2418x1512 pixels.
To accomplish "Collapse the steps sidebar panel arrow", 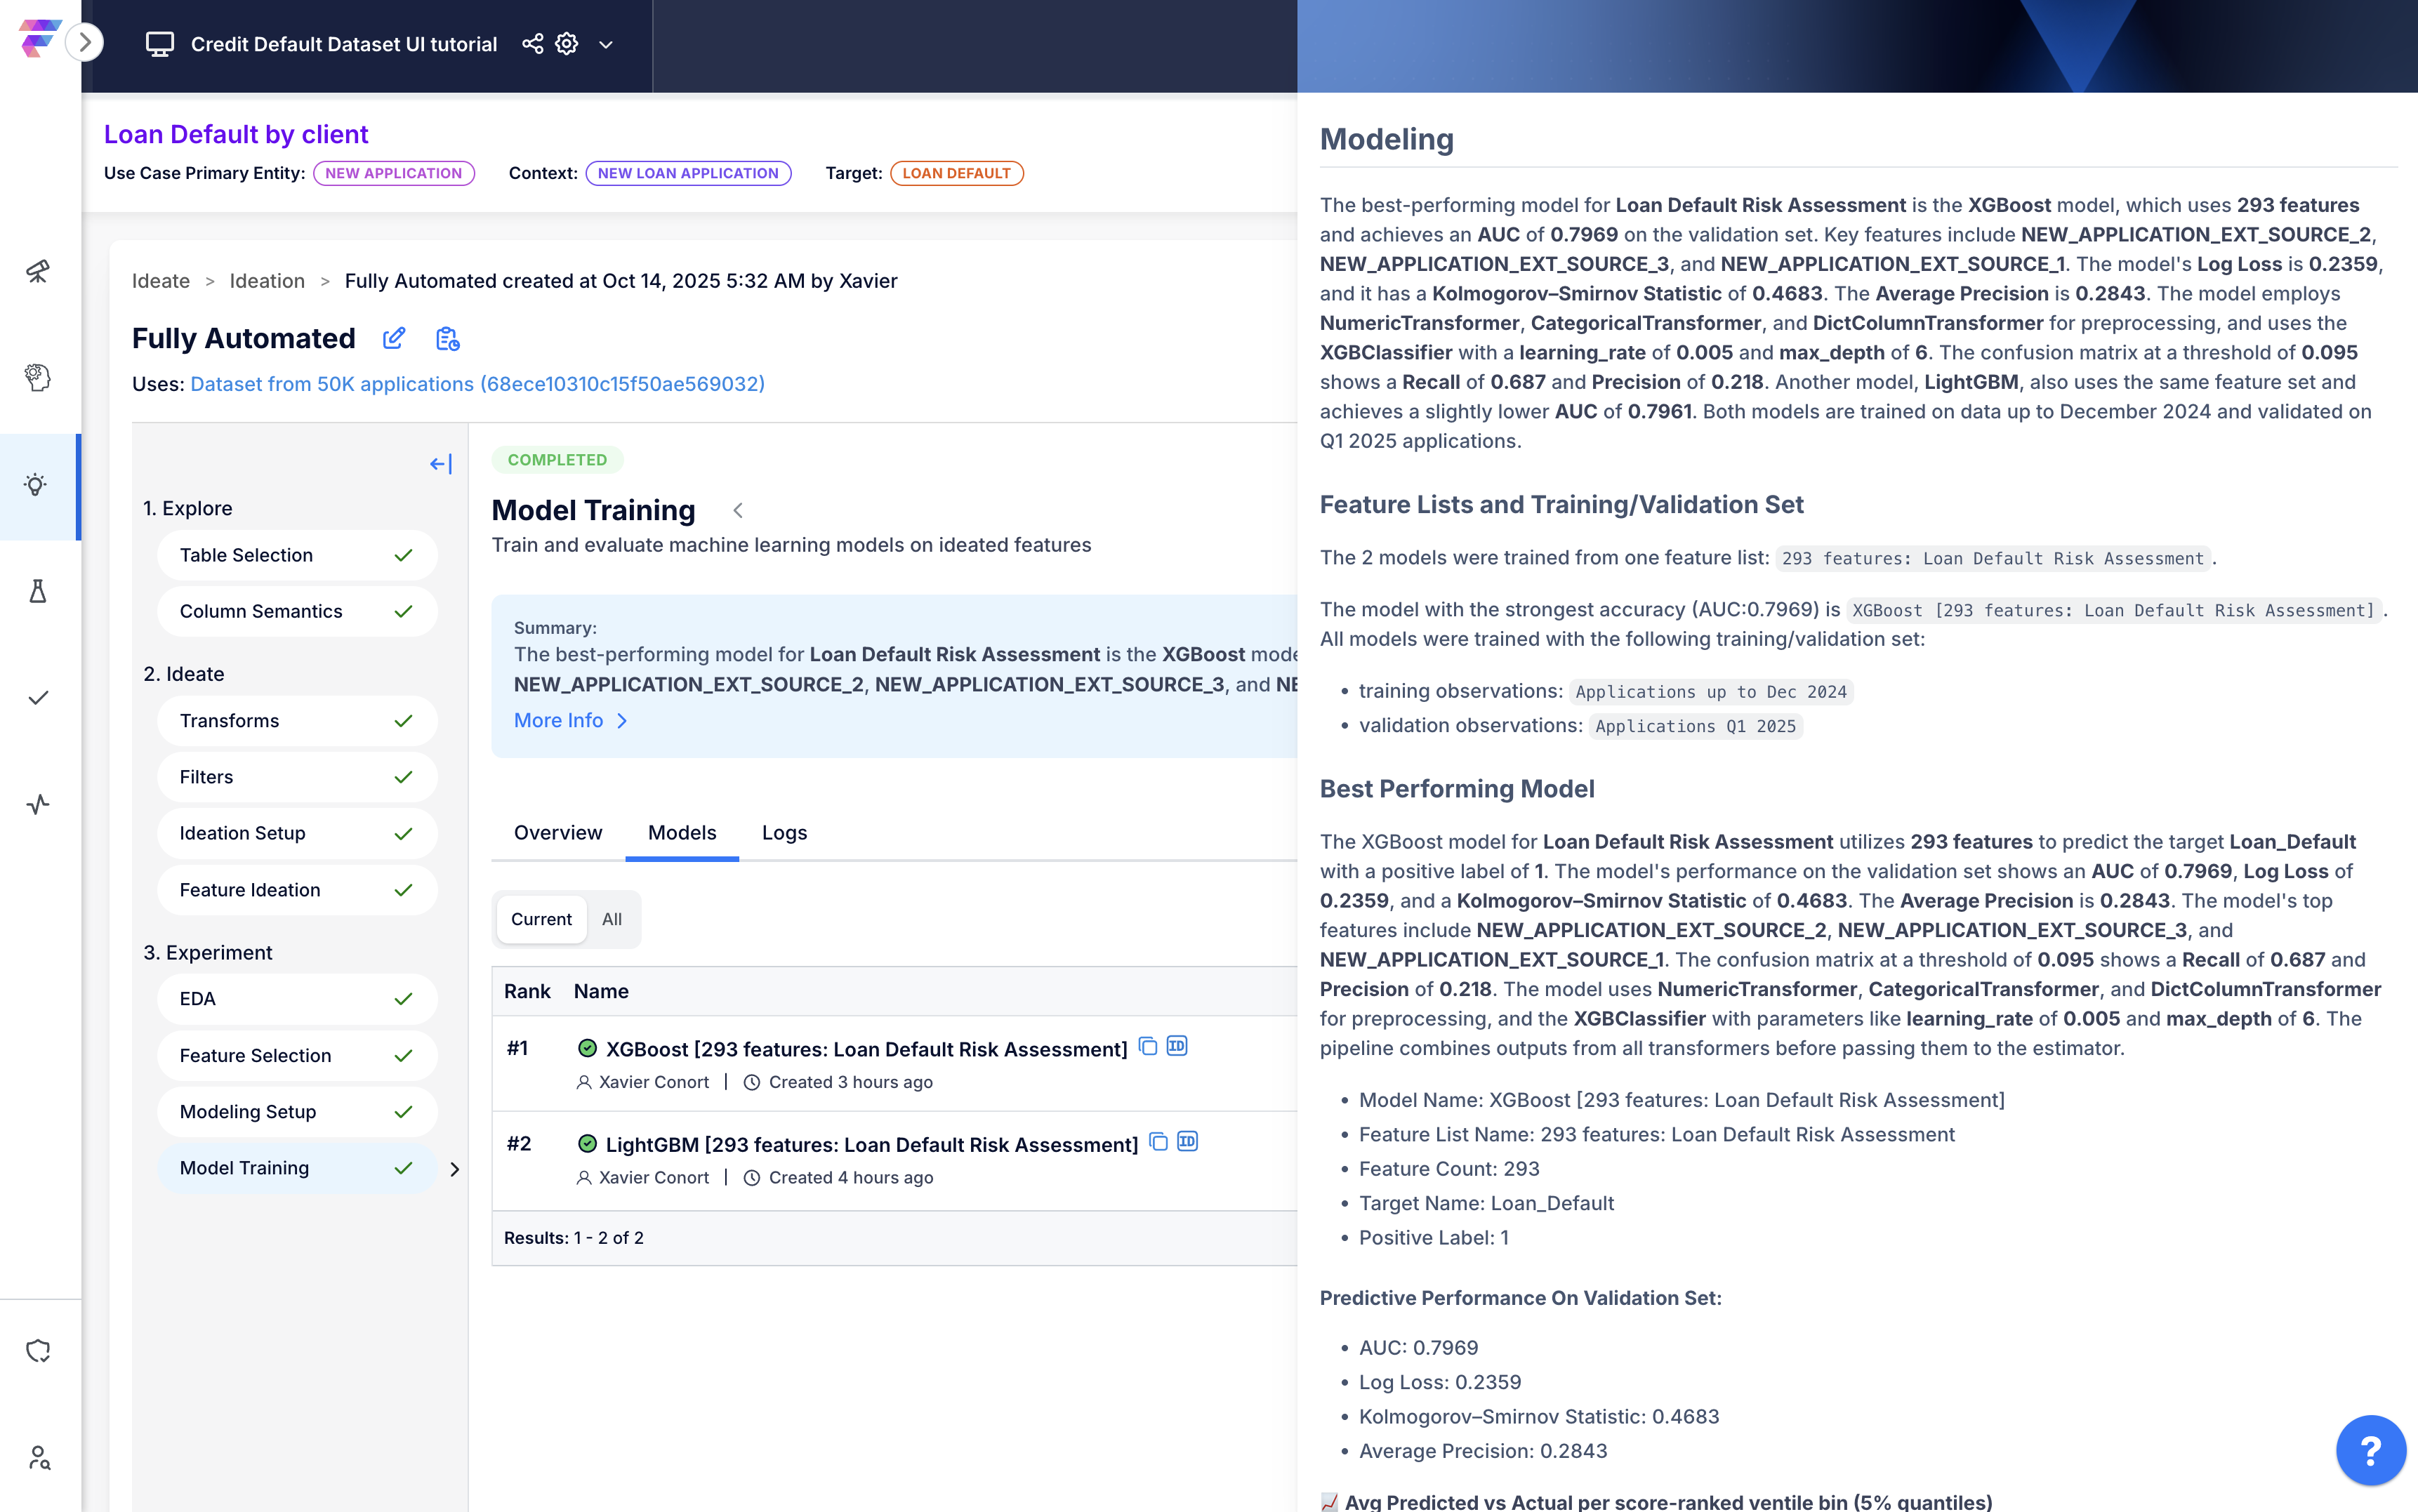I will 440,464.
